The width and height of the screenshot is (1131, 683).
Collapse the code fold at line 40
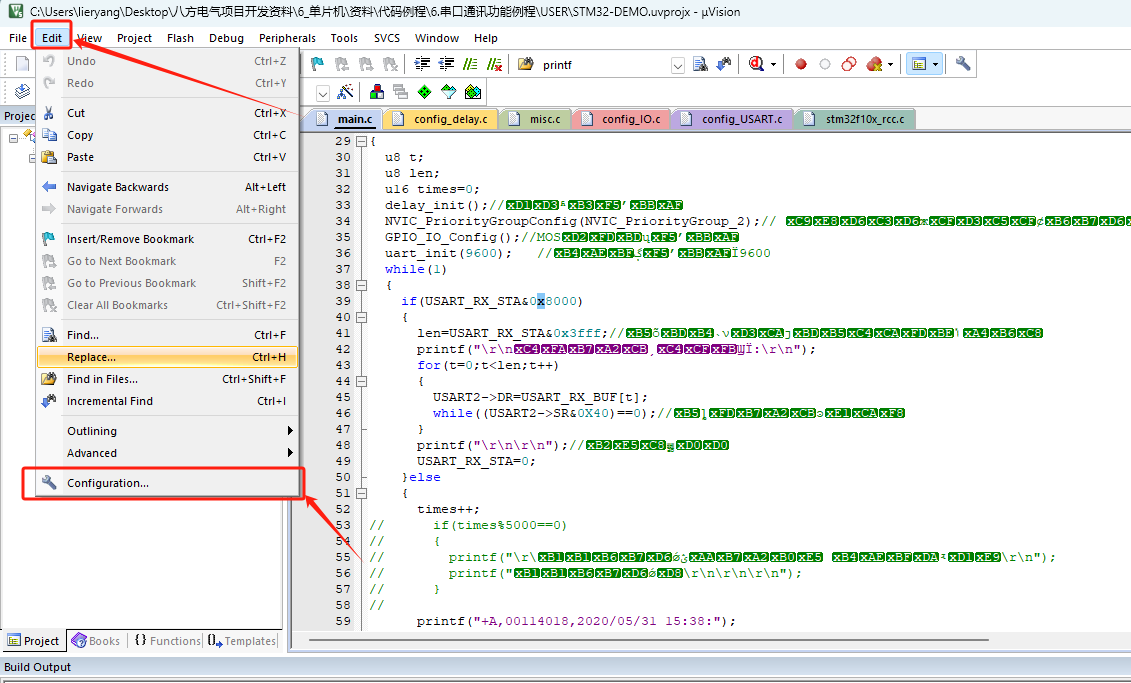pos(361,317)
